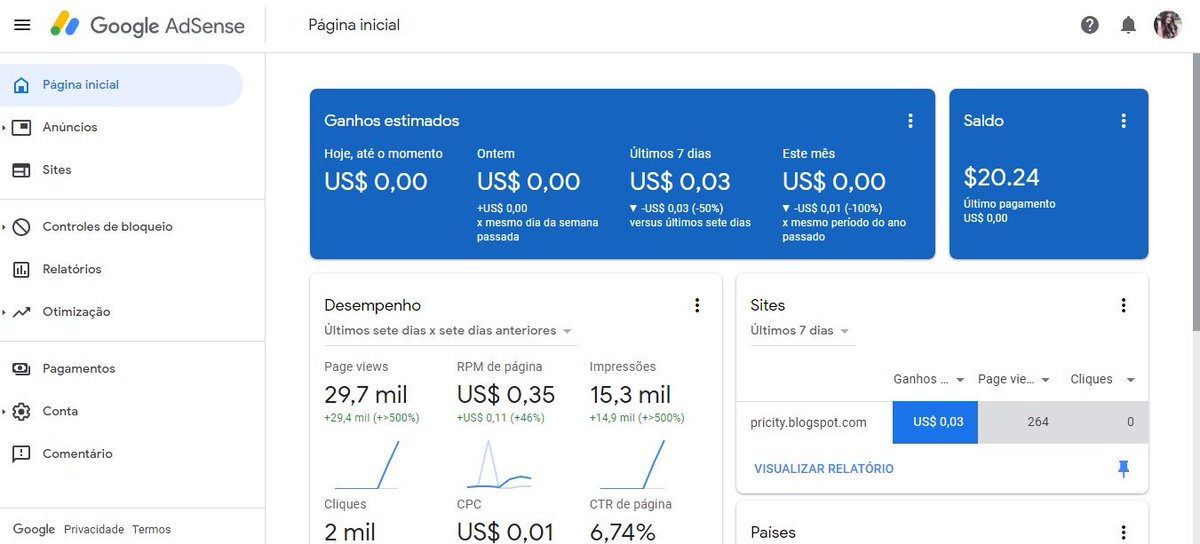Image resolution: width=1200 pixels, height=544 pixels.
Task: Open Sites card options menu
Action: click(x=1123, y=306)
